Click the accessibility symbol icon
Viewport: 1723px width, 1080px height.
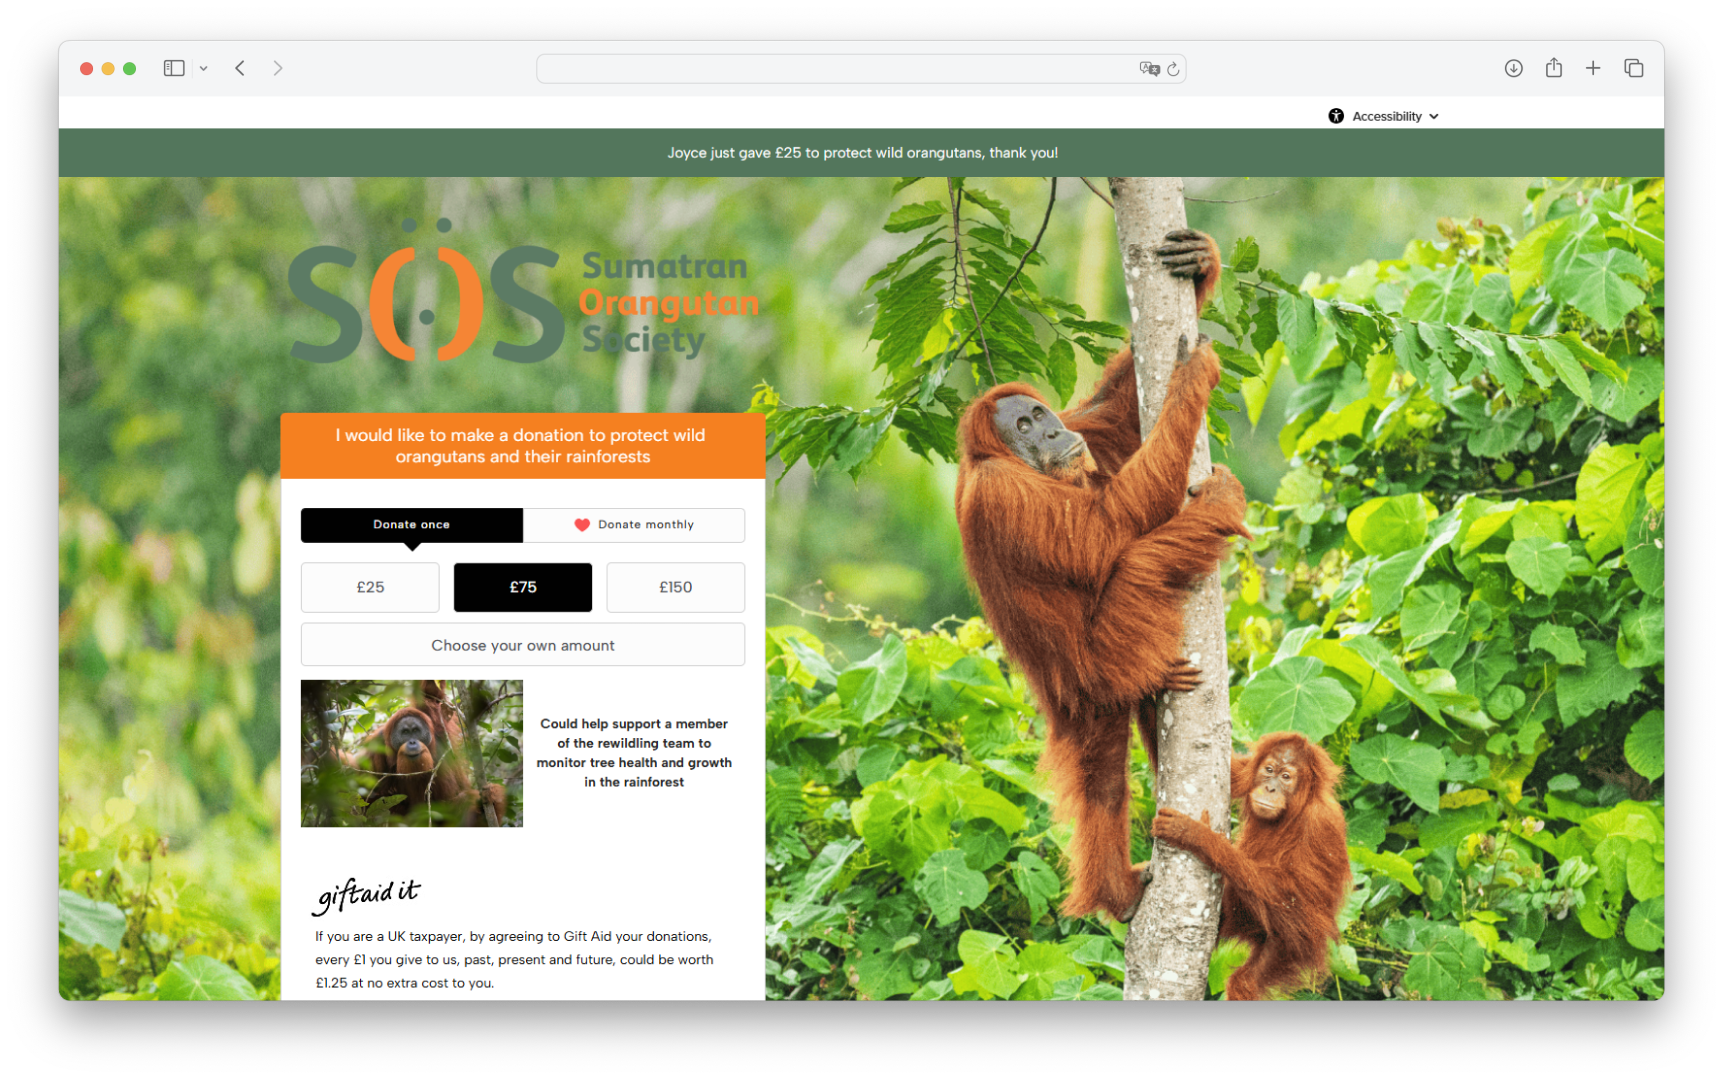1335,115
